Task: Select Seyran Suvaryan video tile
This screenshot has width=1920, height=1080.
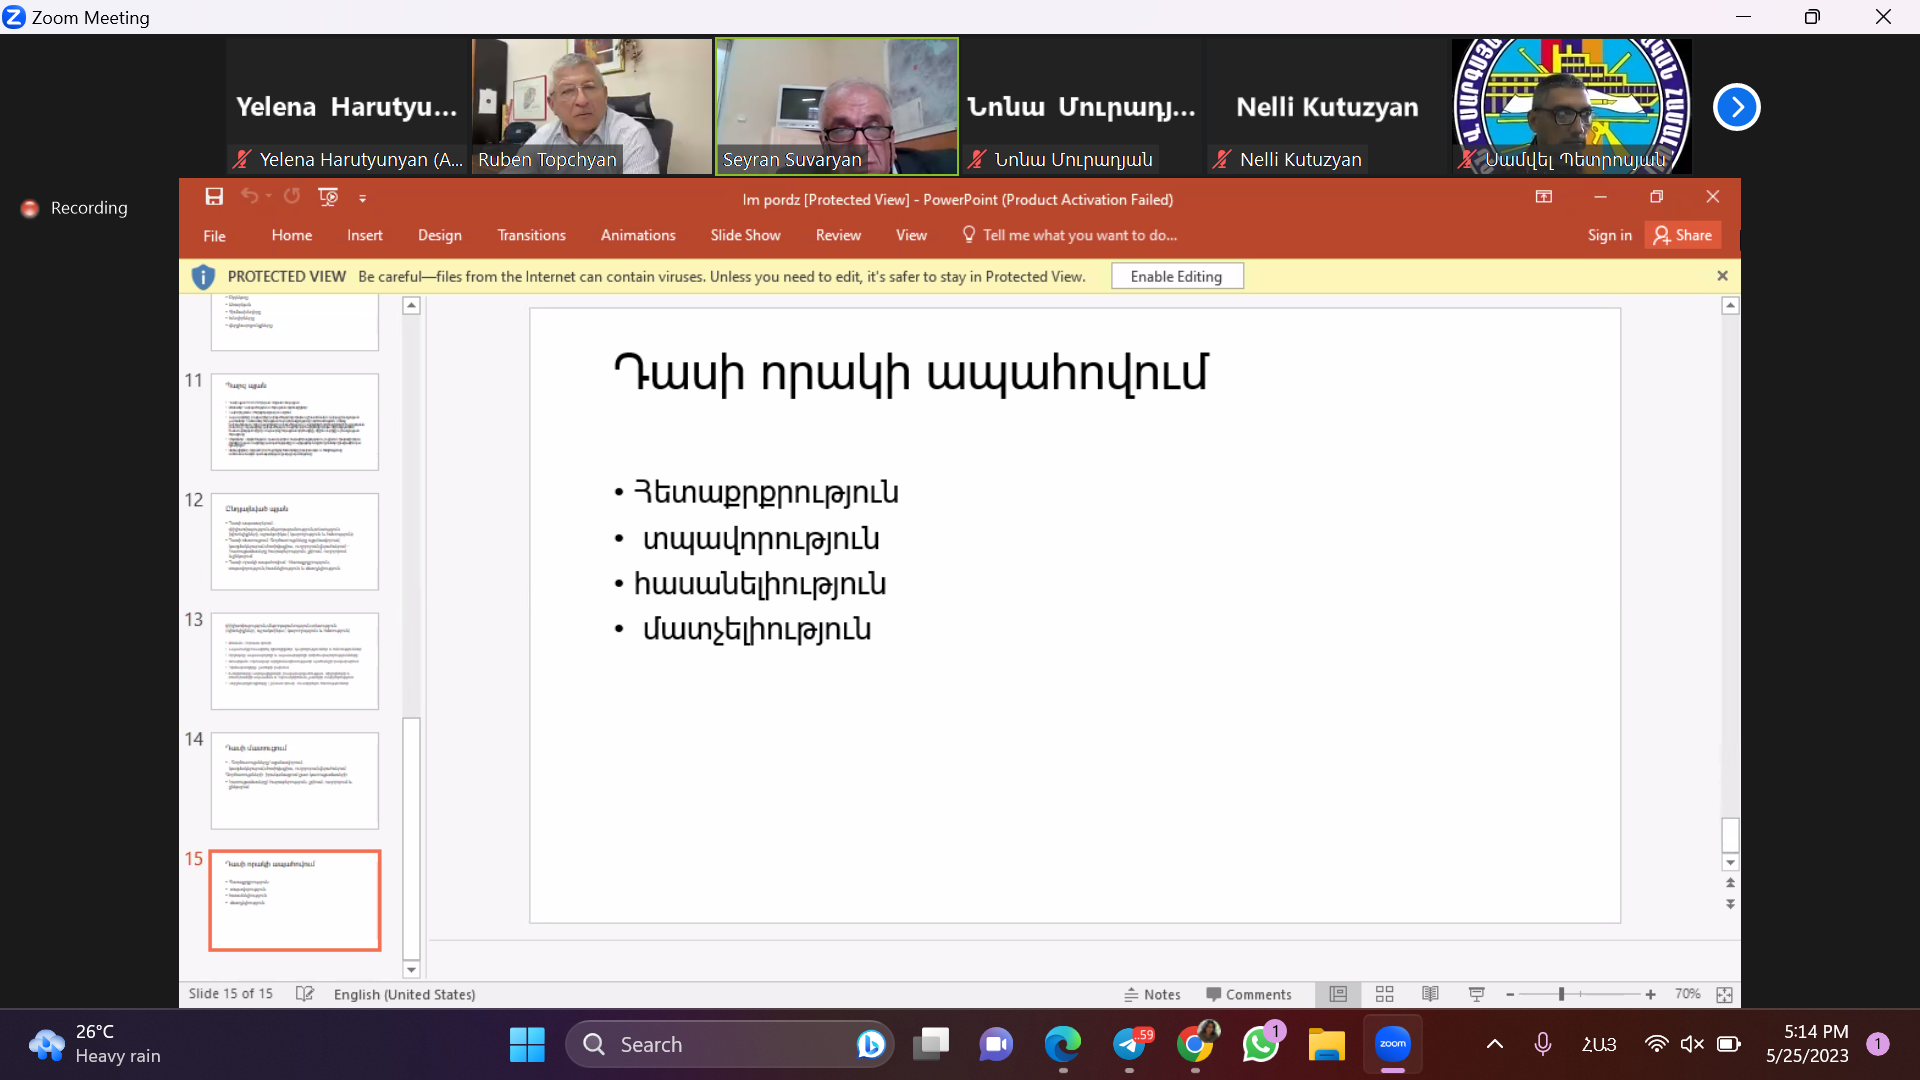Action: [837, 106]
